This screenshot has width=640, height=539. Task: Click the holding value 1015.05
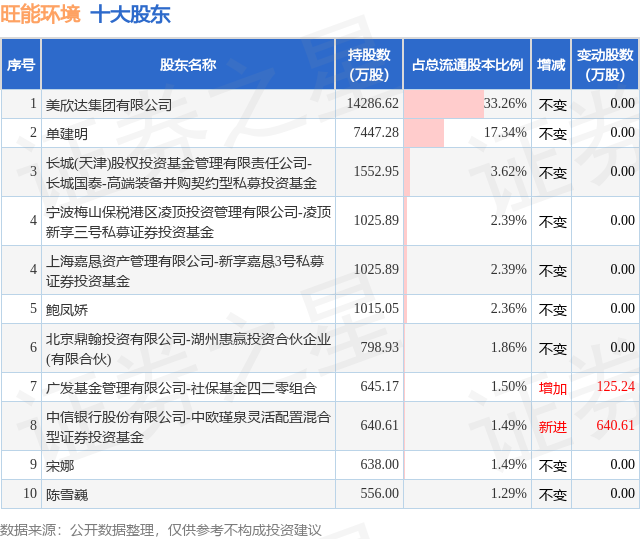(x=376, y=308)
